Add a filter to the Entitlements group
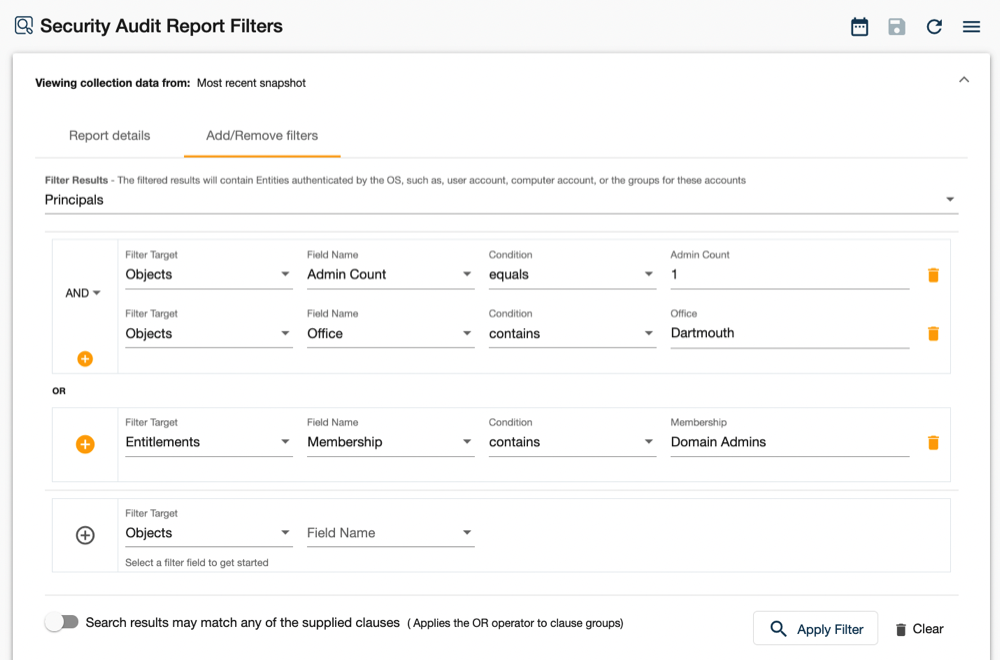Screen dimensions: 1000x660 (85, 444)
